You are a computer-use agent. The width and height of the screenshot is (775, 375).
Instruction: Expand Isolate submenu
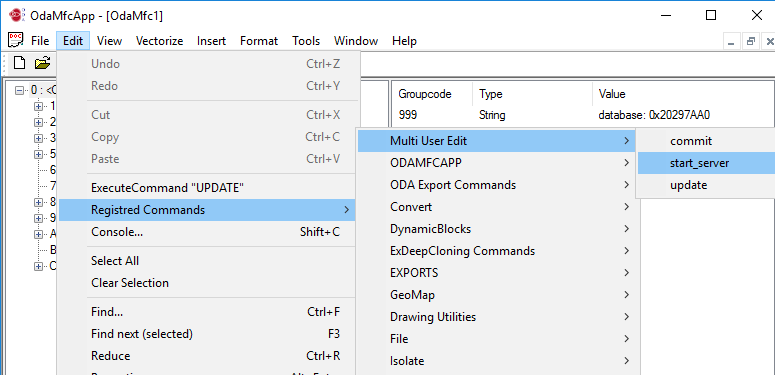[x=498, y=361]
